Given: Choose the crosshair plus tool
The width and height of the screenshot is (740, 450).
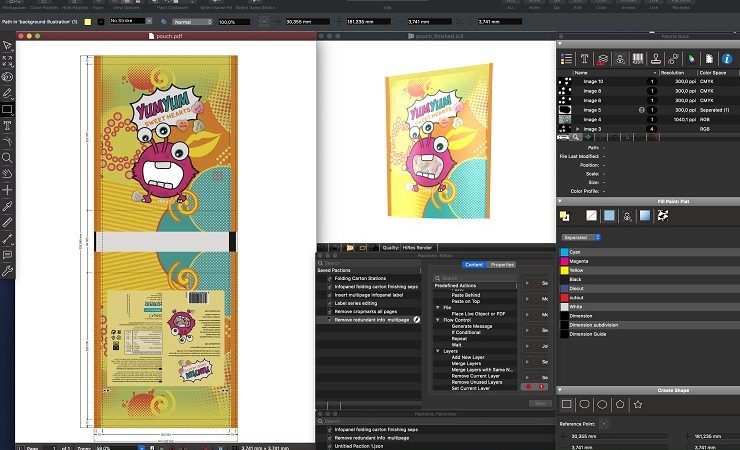Looking at the screenshot, I should click(7, 190).
